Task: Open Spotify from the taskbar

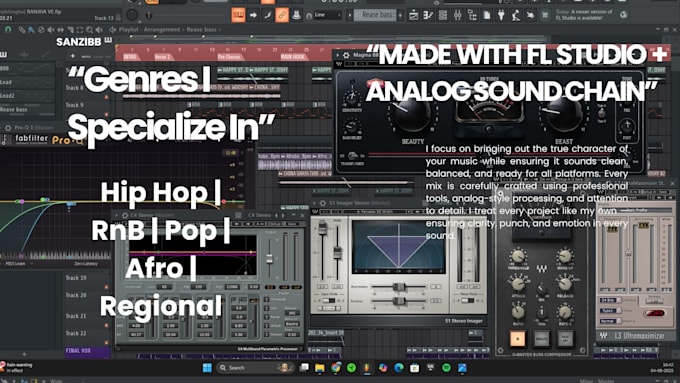Action: 446,368
